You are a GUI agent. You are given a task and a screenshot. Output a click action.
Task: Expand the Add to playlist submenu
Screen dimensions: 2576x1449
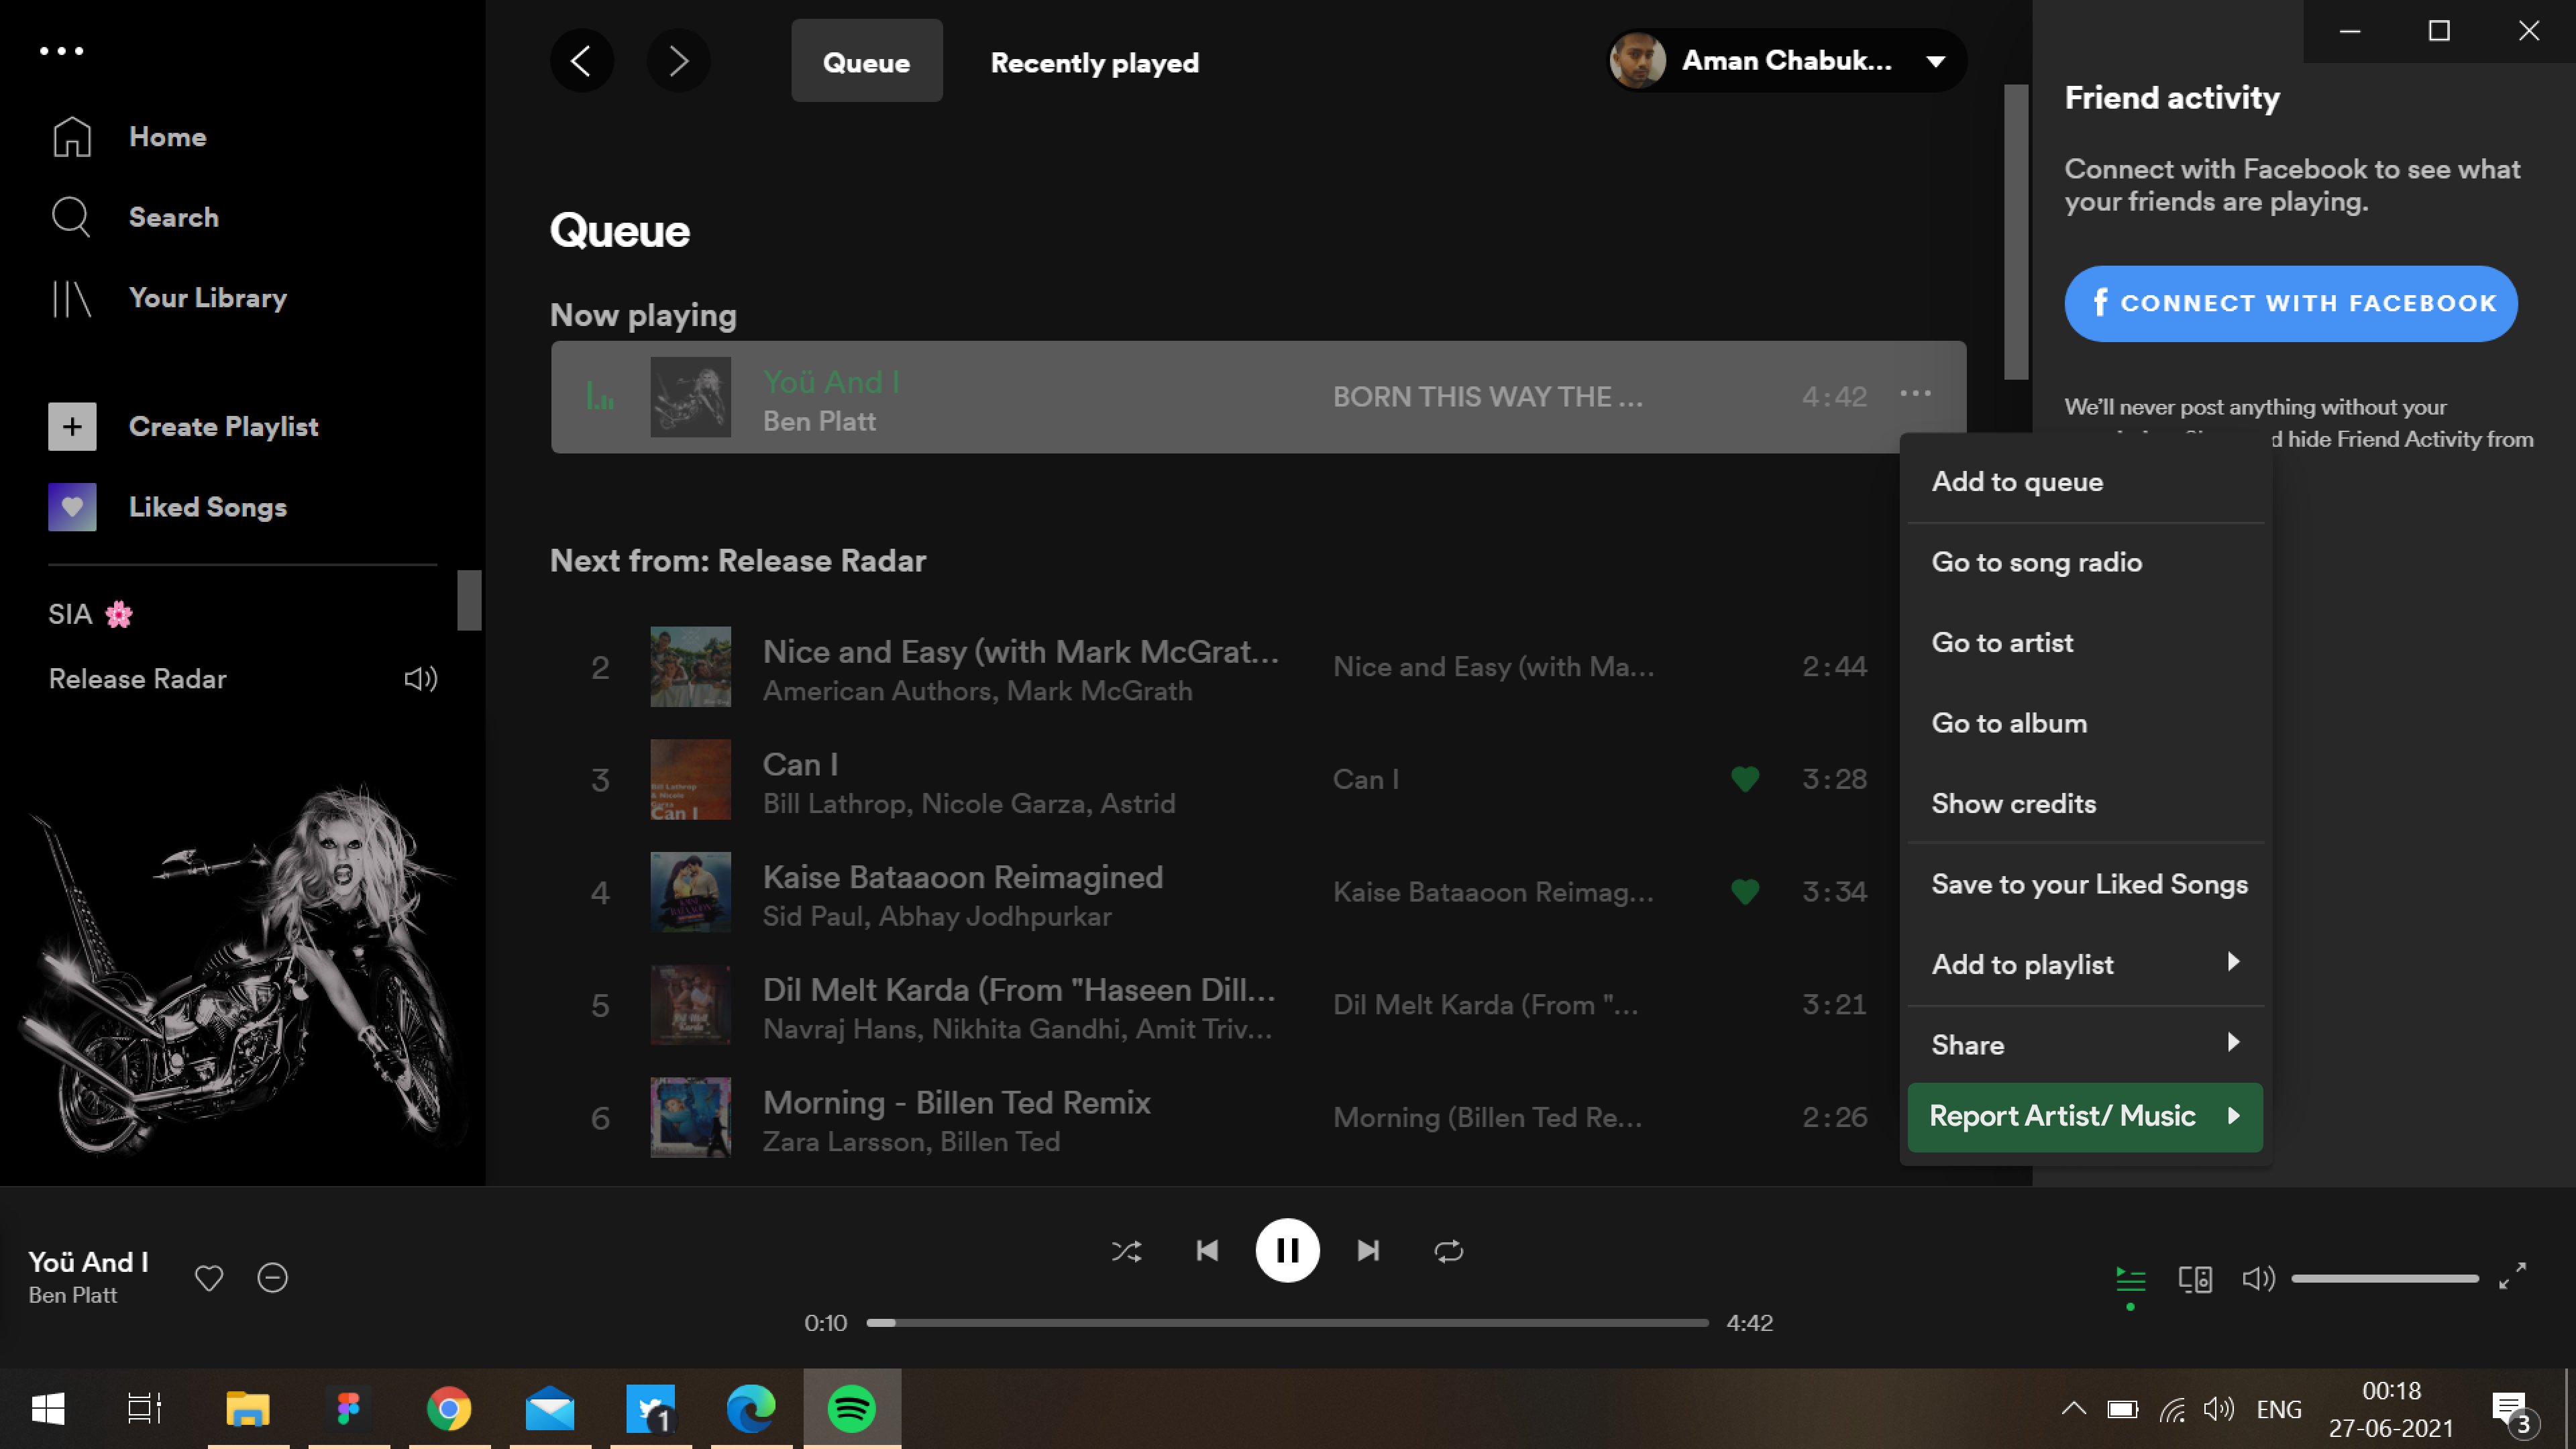coord(2233,962)
